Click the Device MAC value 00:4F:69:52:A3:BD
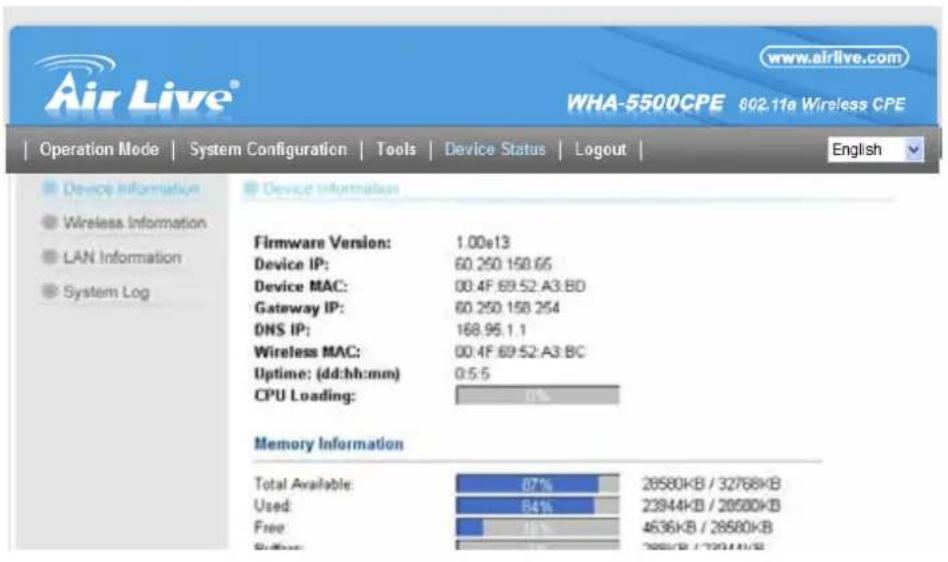Image resolution: width=948 pixels, height=562 pixels. [x=520, y=286]
